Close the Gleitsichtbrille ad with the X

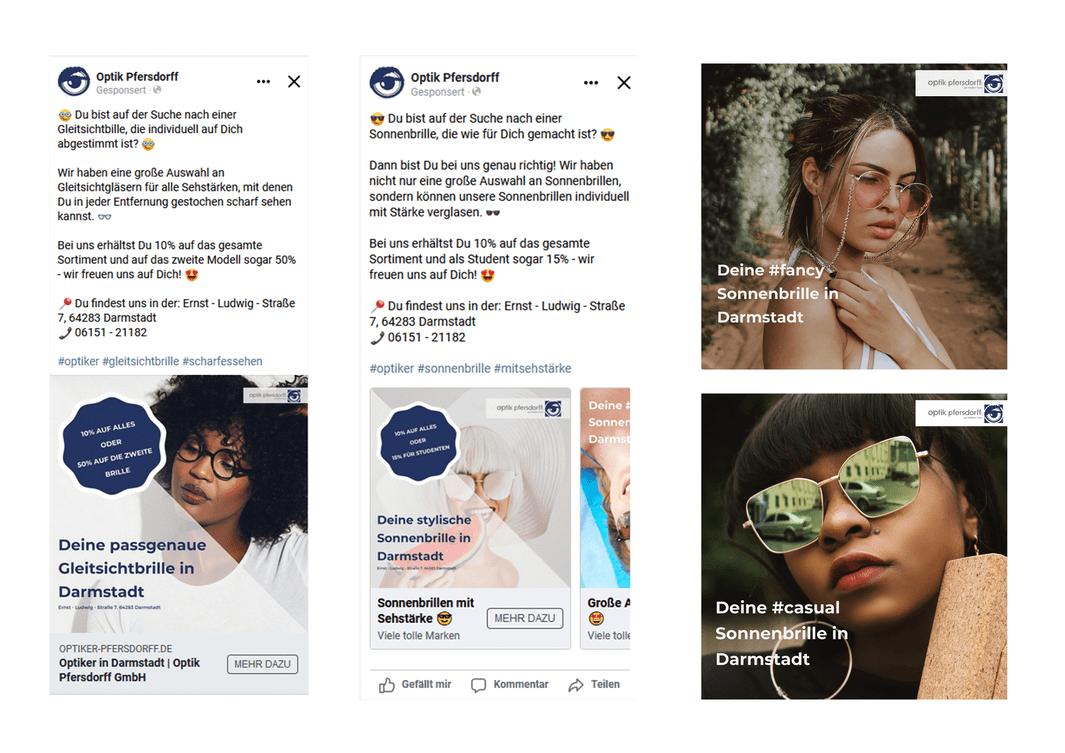click(294, 81)
